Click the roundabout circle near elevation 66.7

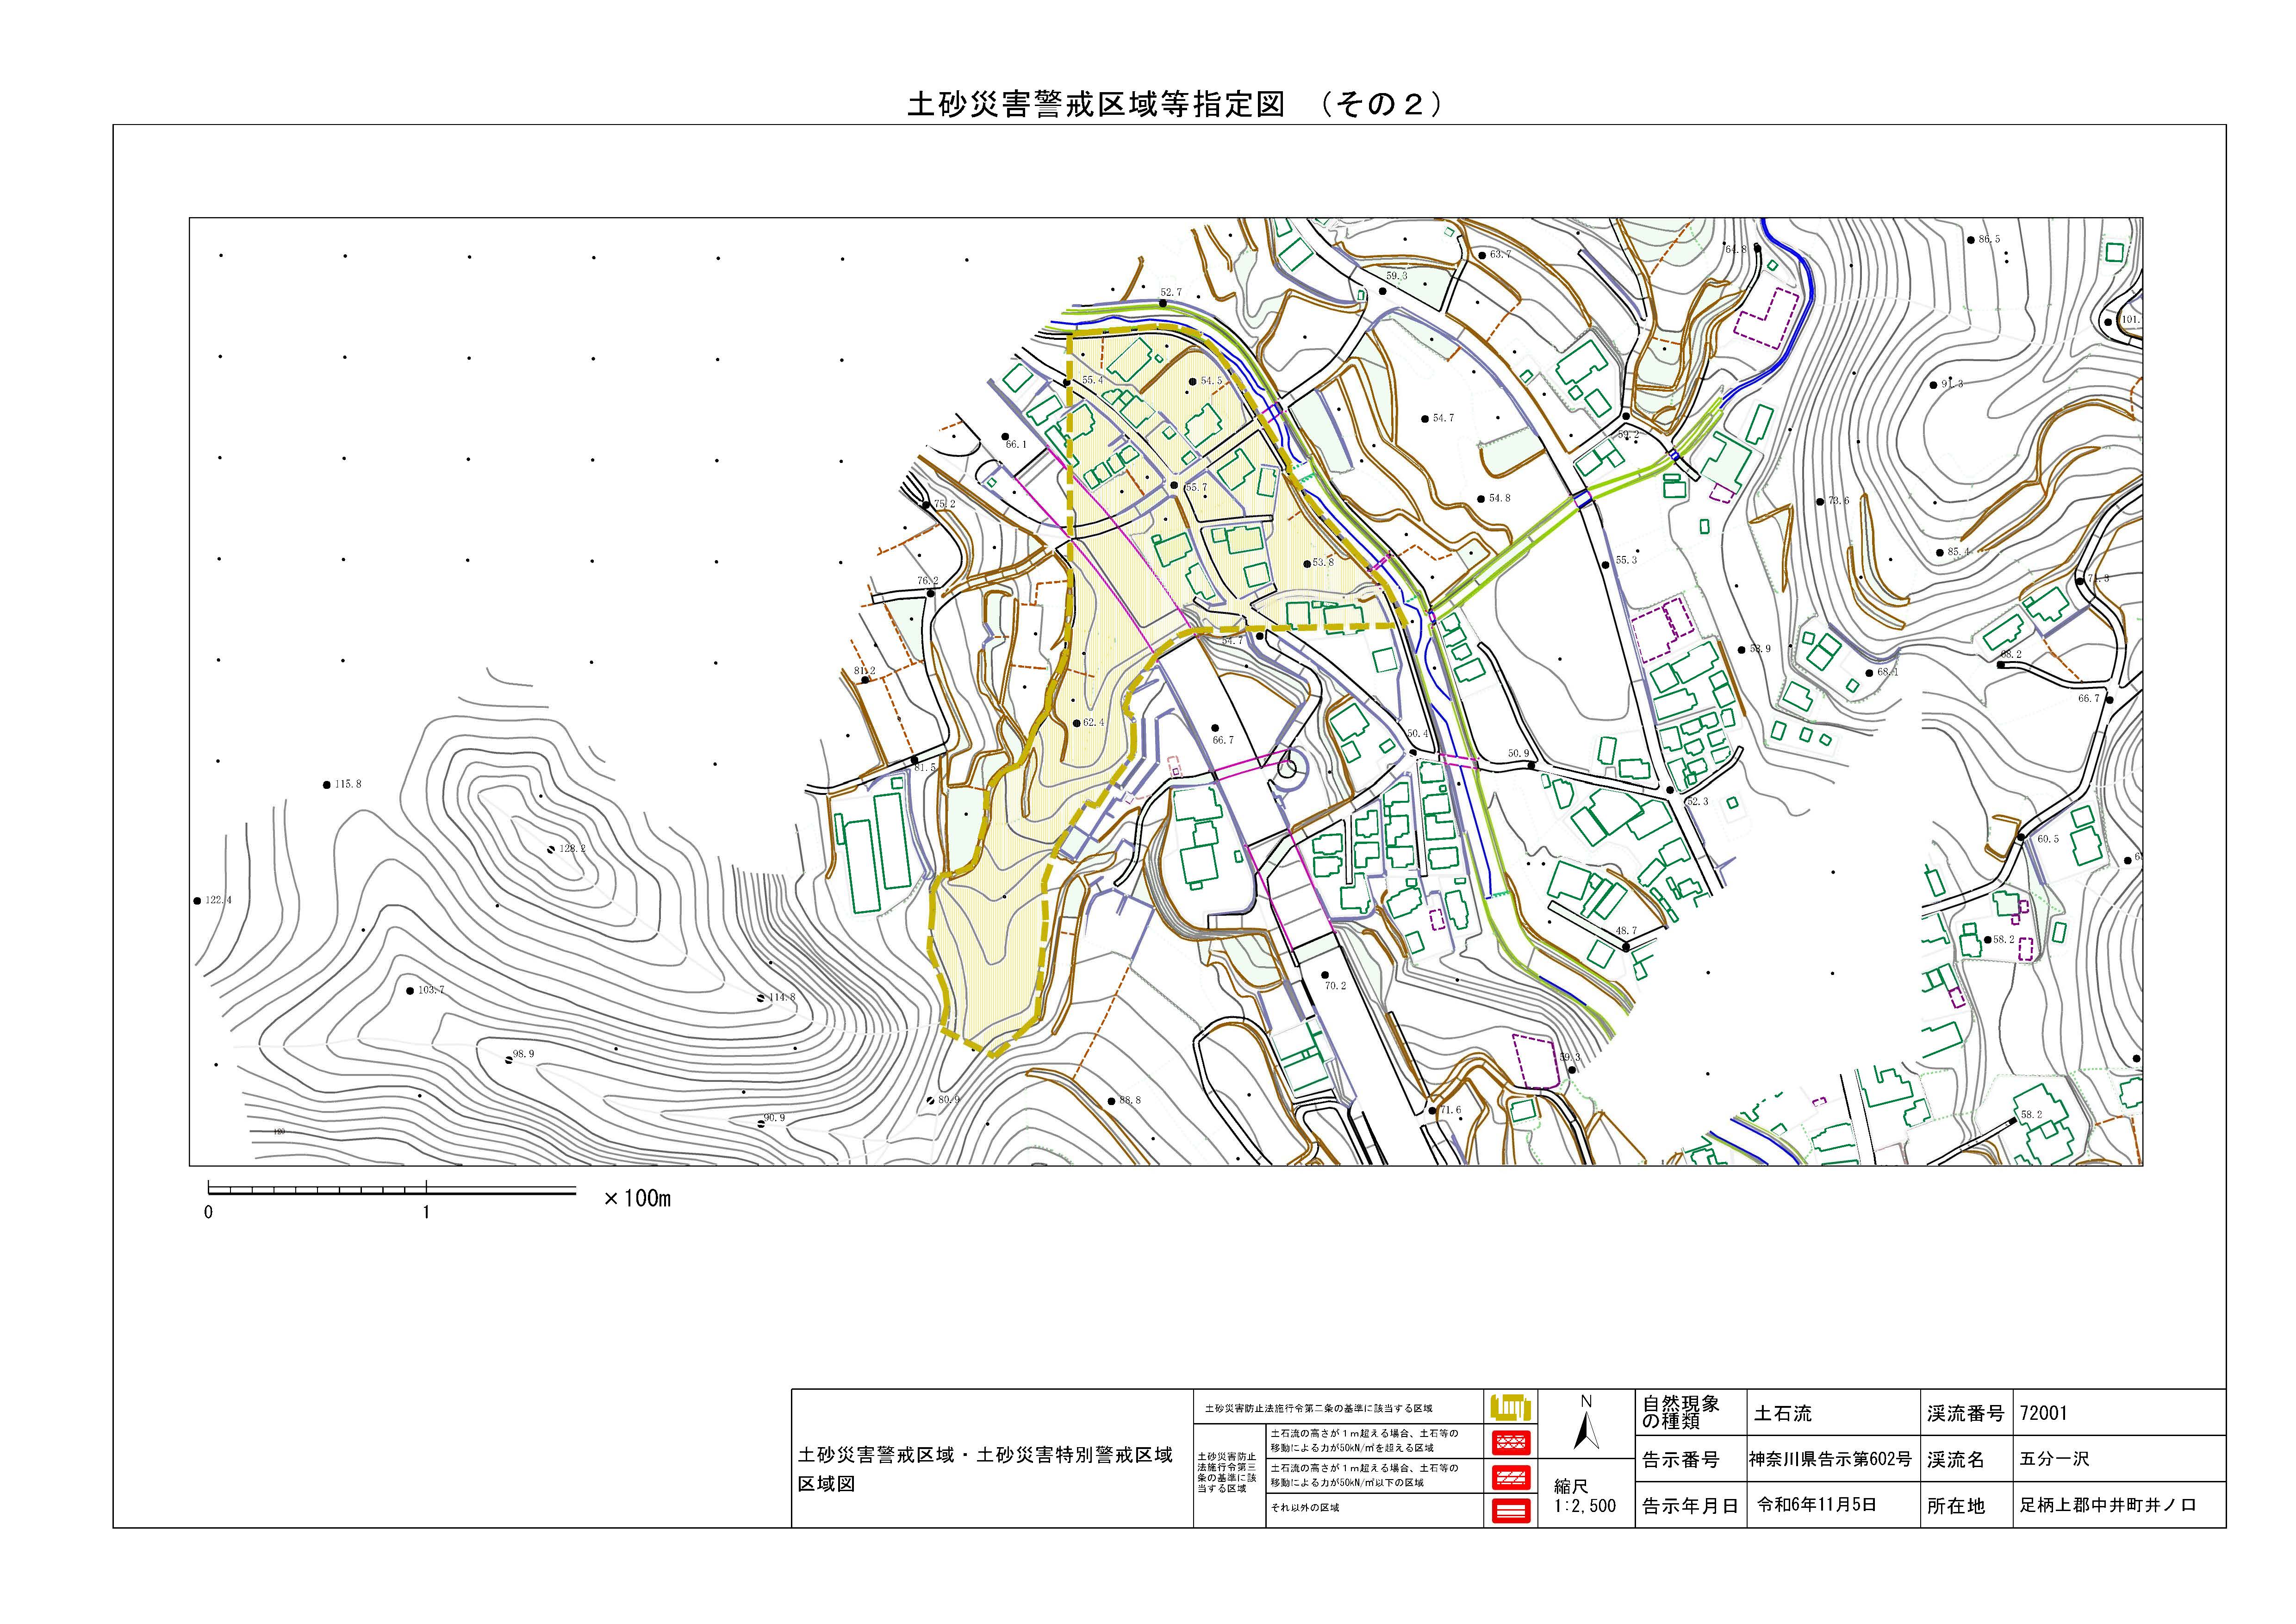point(1287,768)
